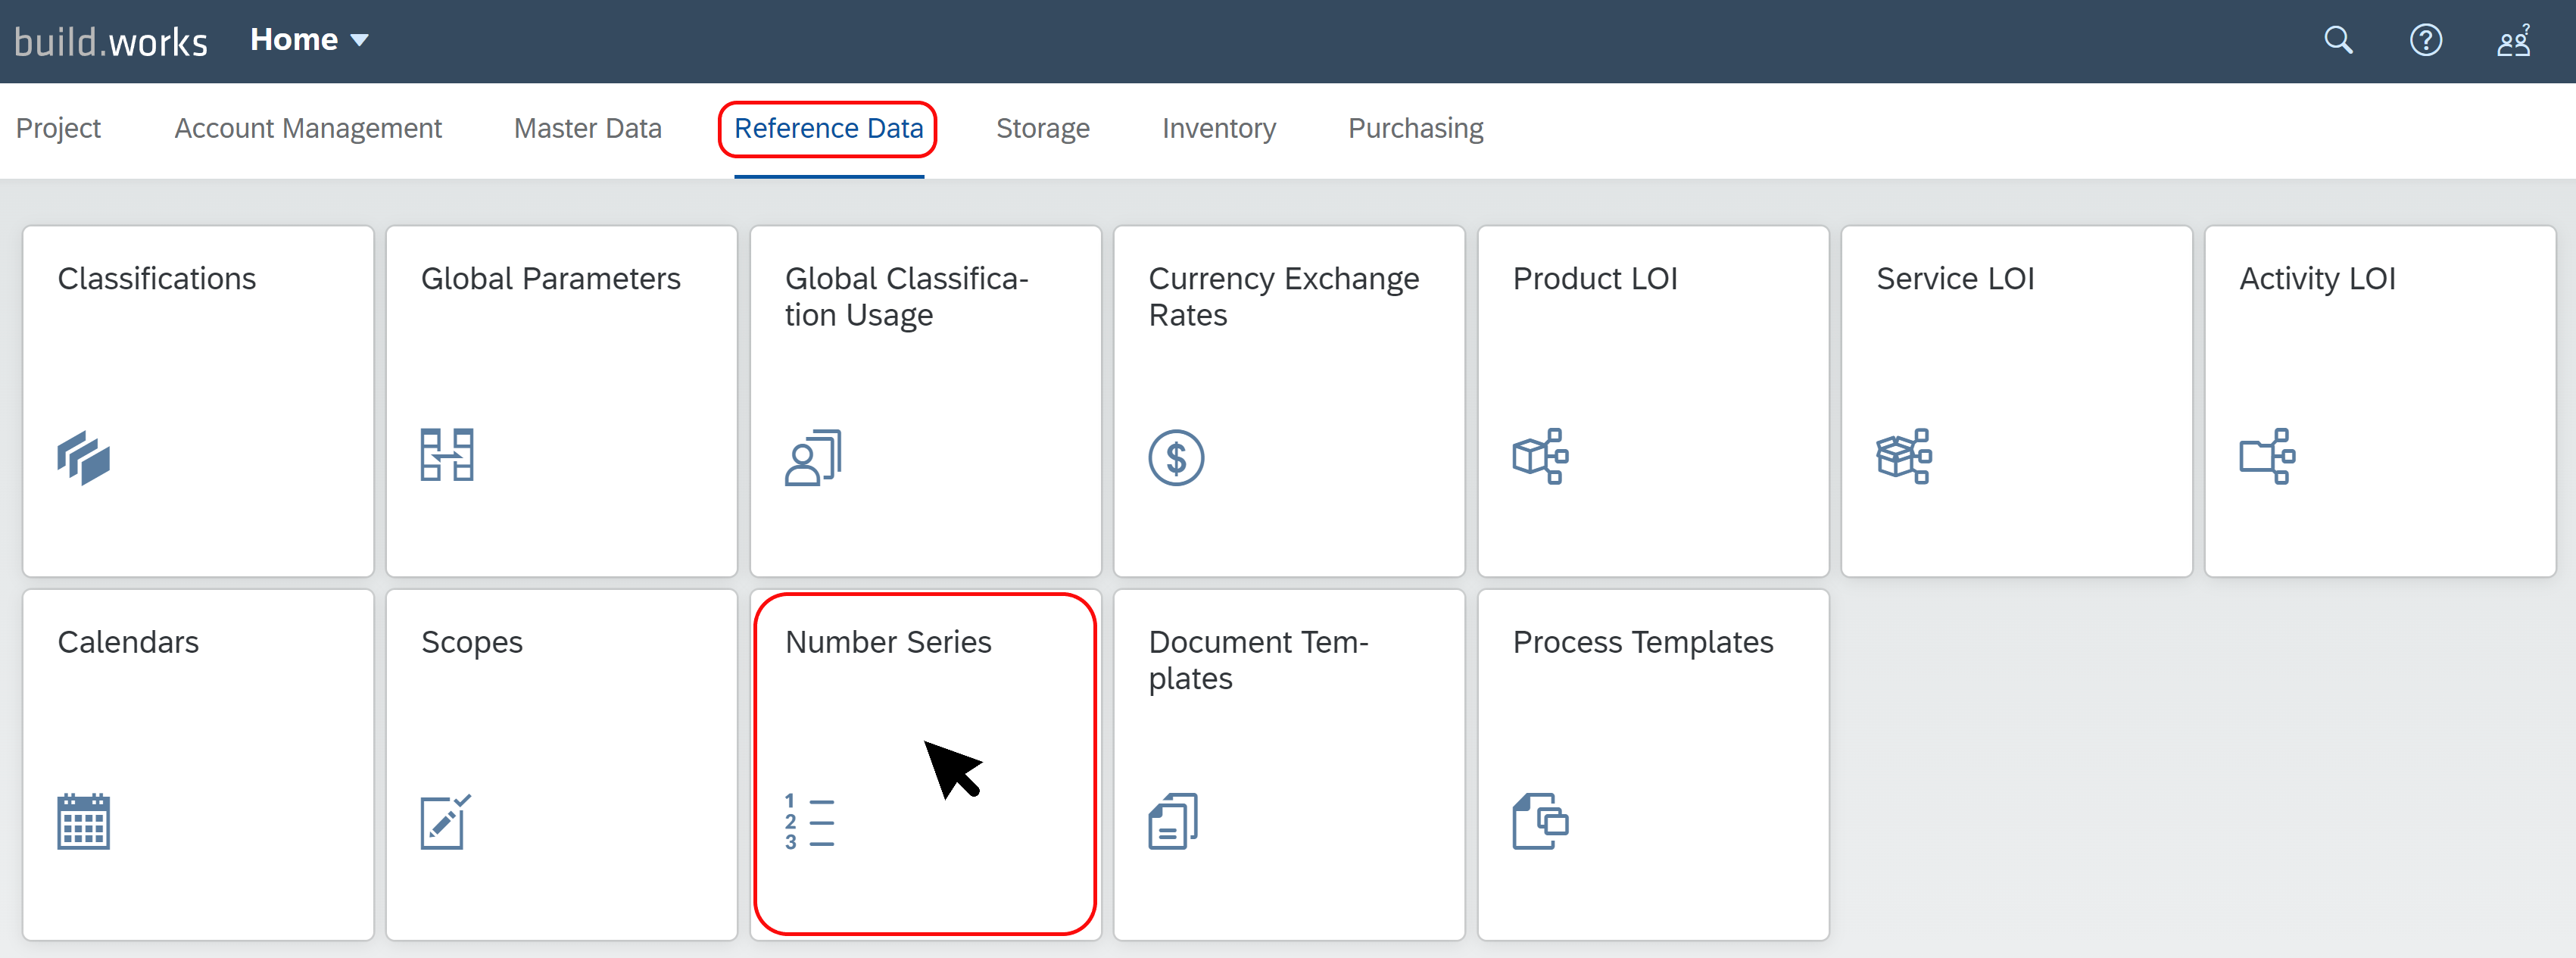2576x958 pixels.
Task: Open the Global Parameters tile title
Action: (x=550, y=278)
